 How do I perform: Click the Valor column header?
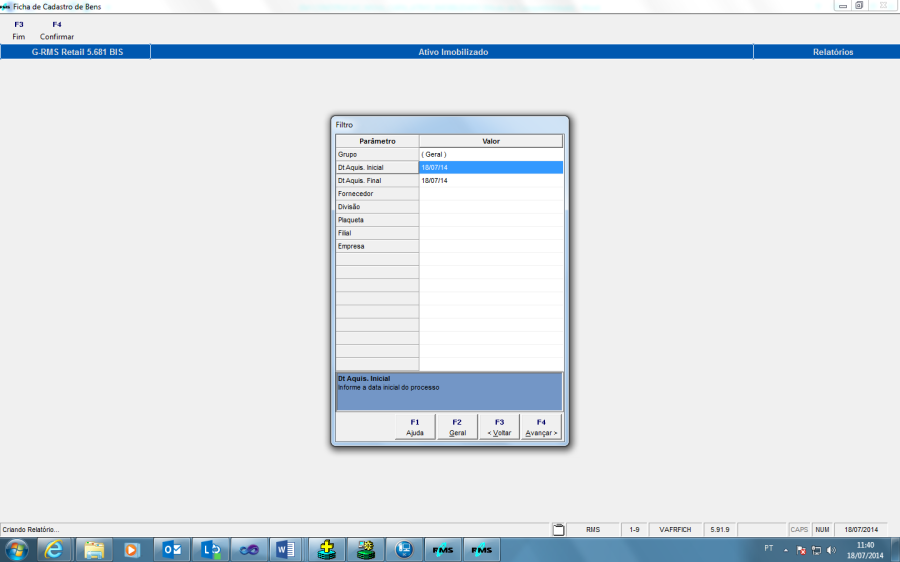coord(491,141)
